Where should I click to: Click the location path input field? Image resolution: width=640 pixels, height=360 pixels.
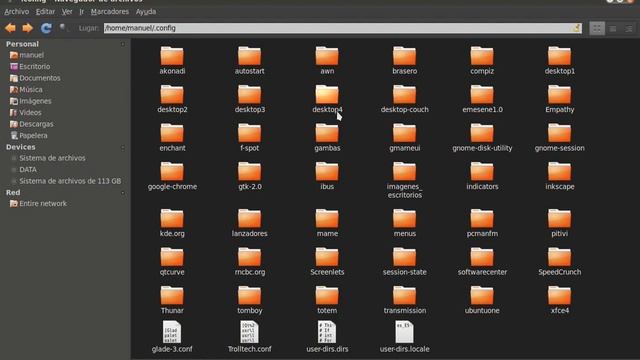point(342,28)
